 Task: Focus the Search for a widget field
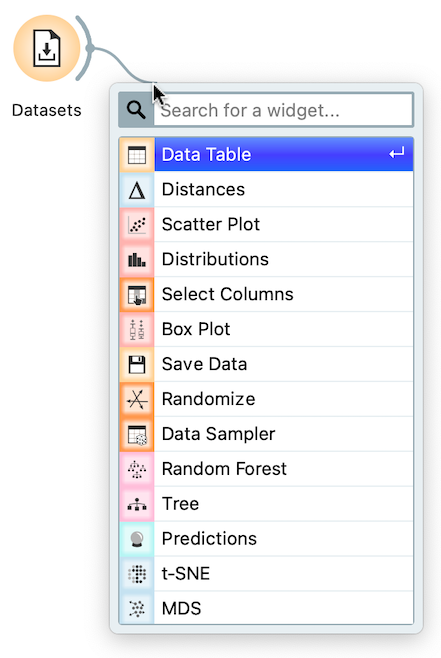[x=283, y=110]
